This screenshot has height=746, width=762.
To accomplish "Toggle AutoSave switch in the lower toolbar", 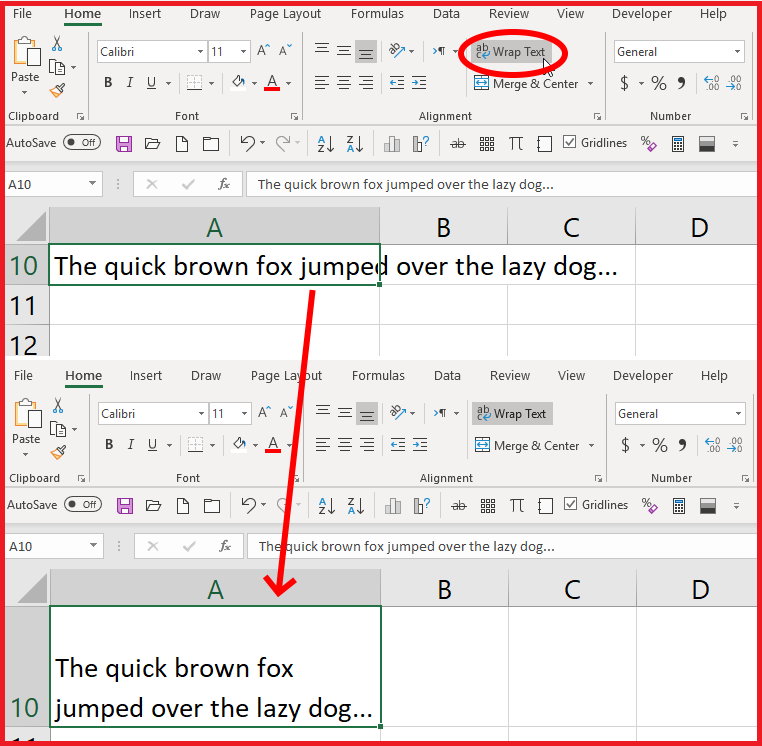I will click(83, 504).
